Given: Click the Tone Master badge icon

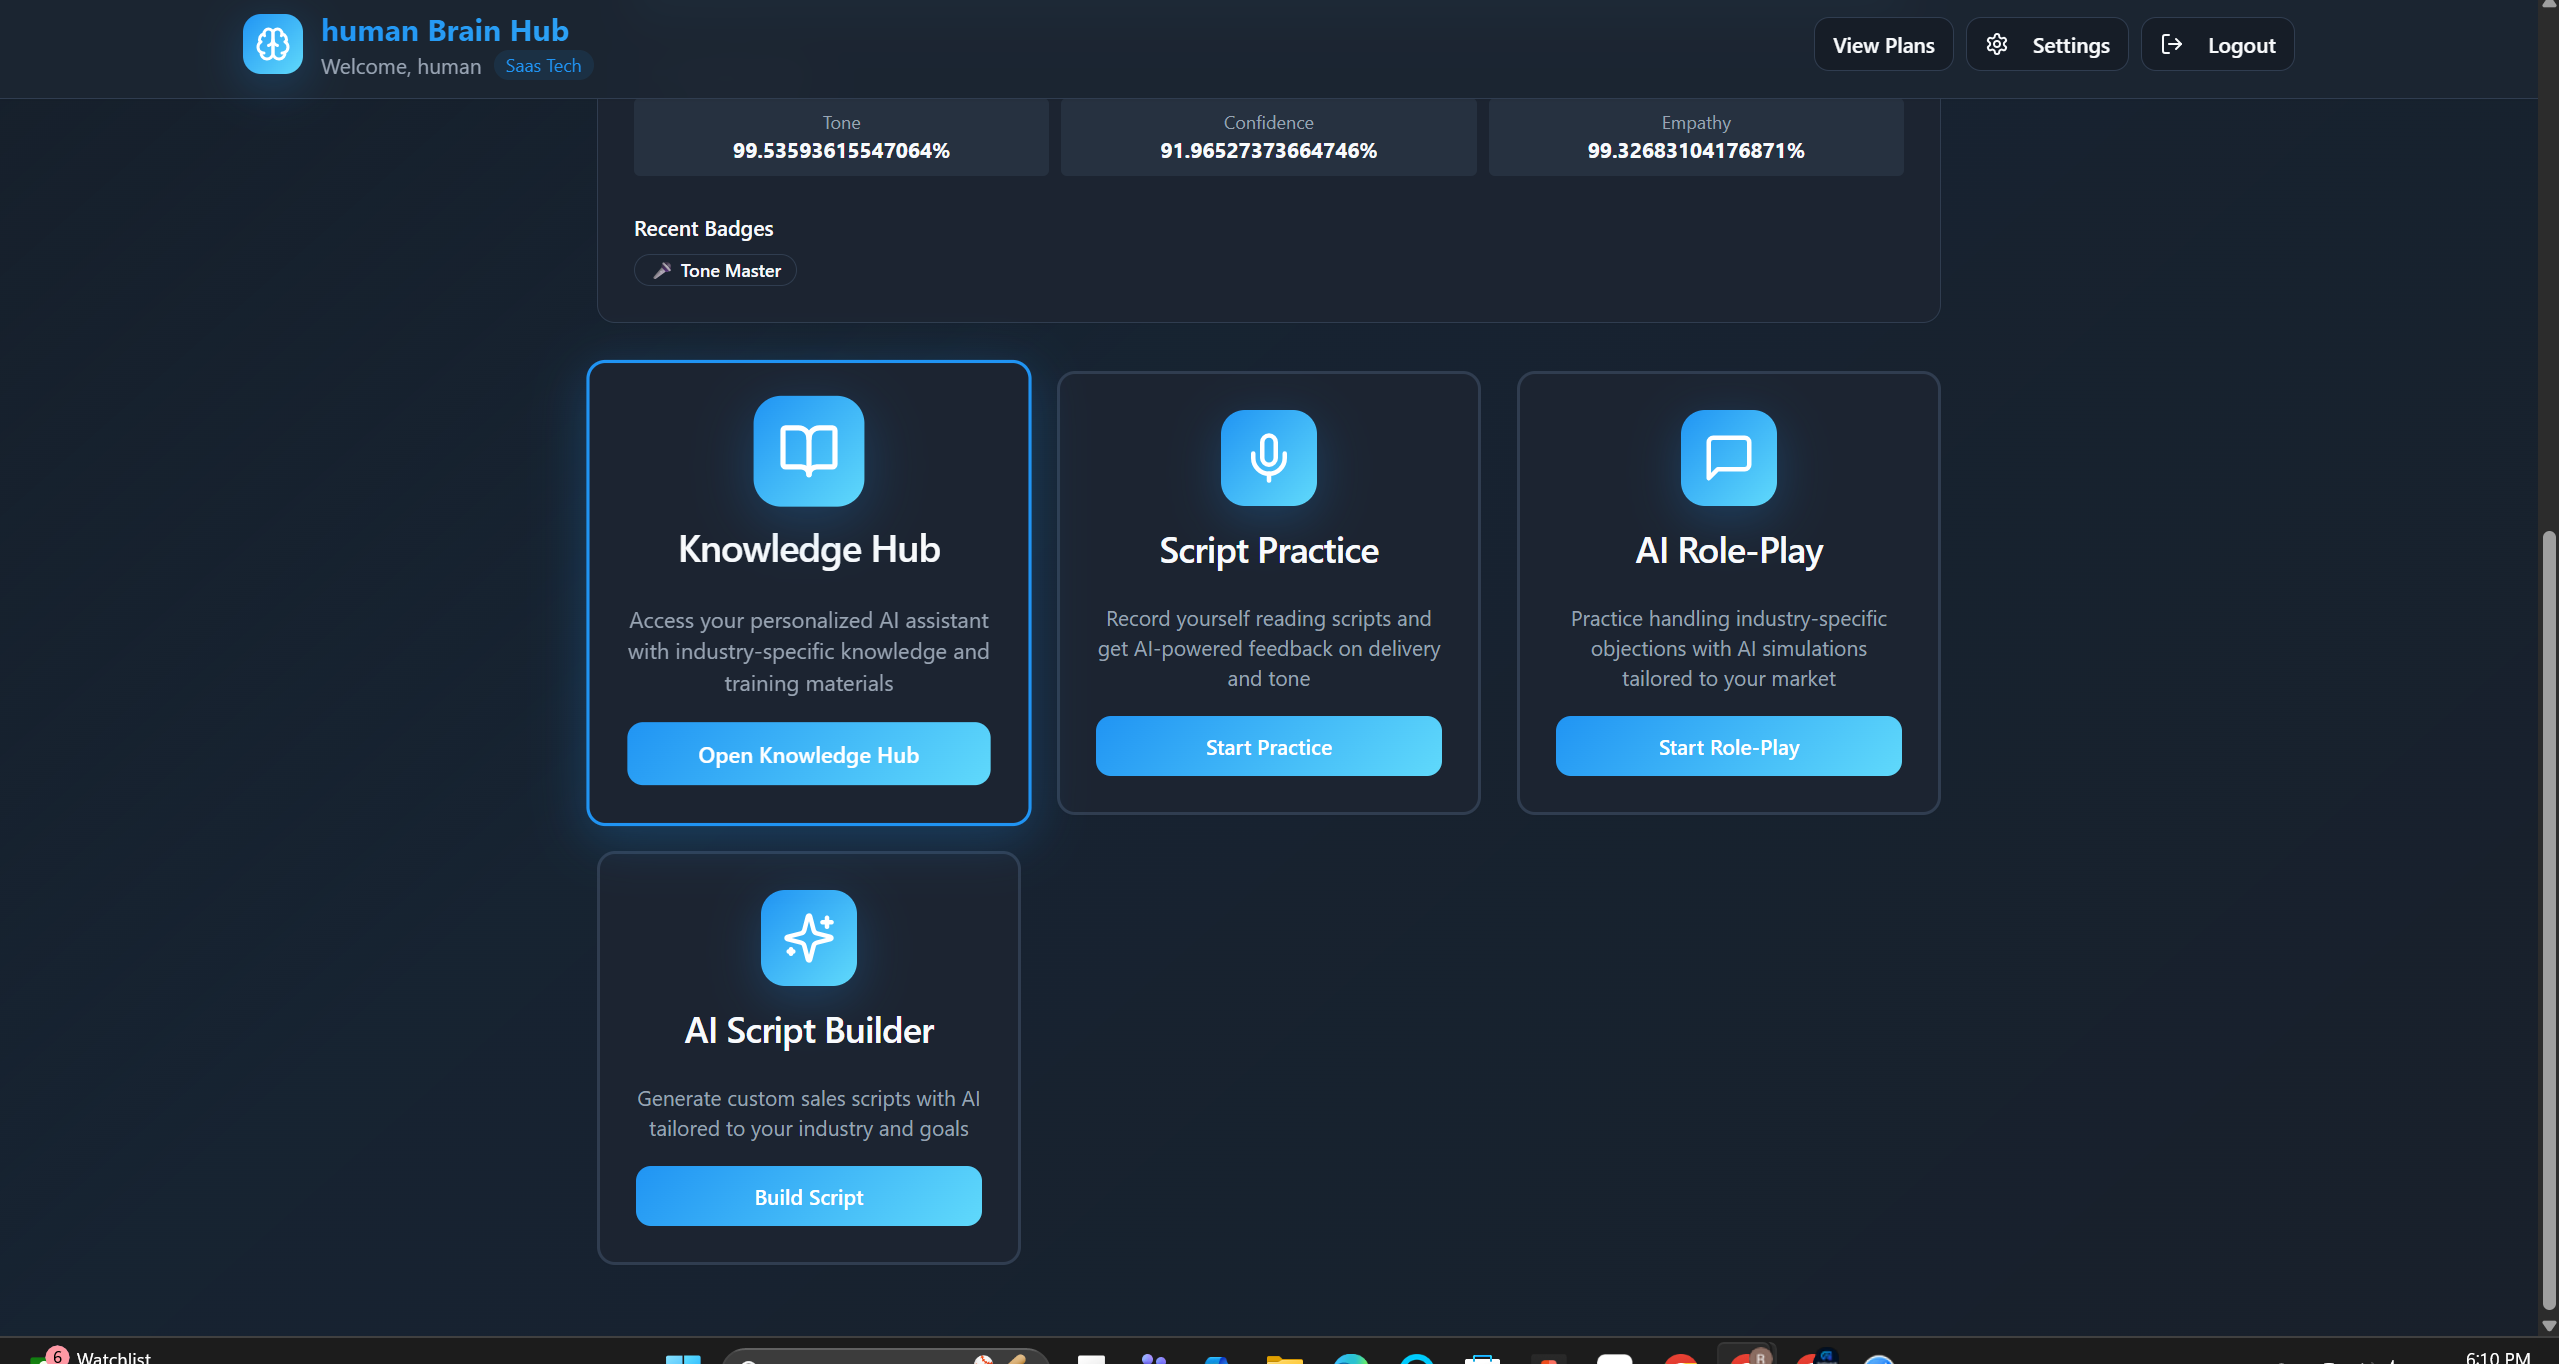Looking at the screenshot, I should click(x=662, y=270).
